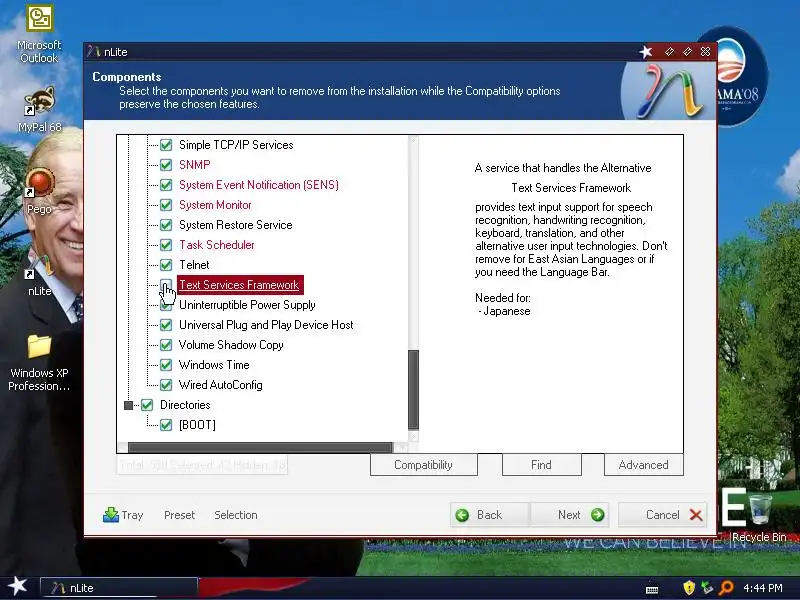This screenshot has height=600, width=800.
Task: Toggle Windows Time checkbox
Action: (x=166, y=365)
